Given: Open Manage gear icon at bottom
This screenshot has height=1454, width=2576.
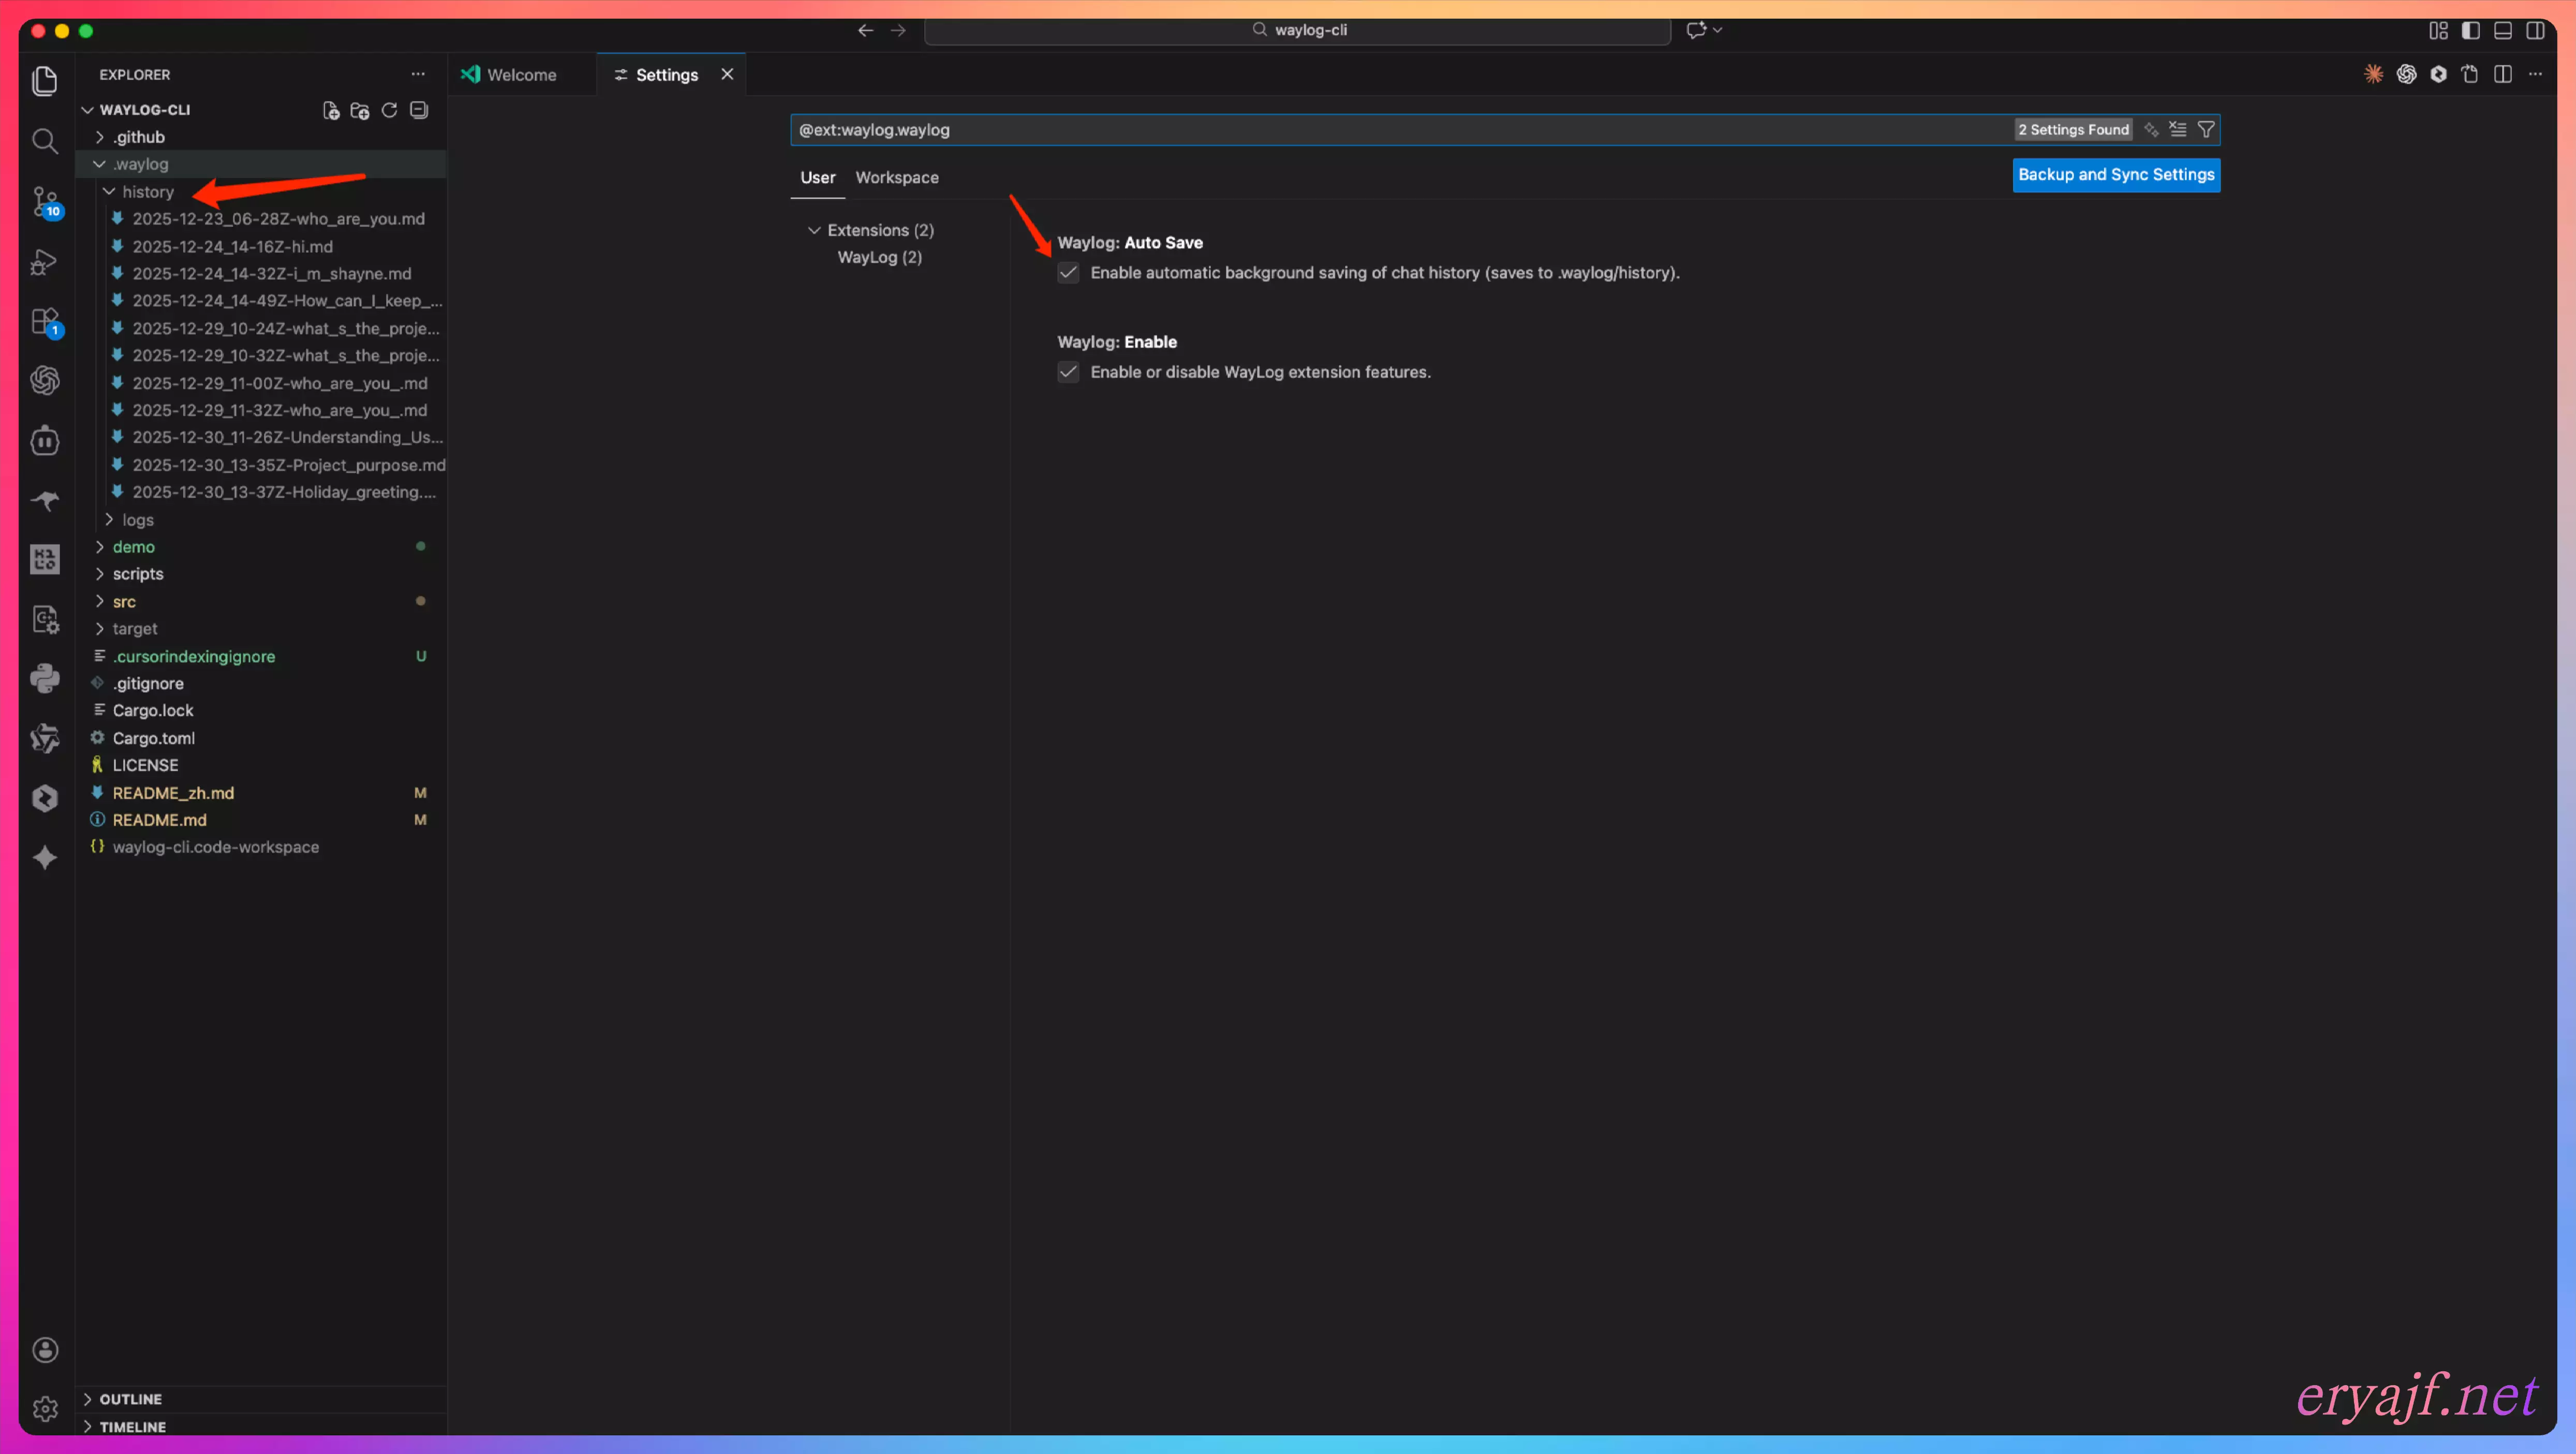Looking at the screenshot, I should [x=45, y=1409].
